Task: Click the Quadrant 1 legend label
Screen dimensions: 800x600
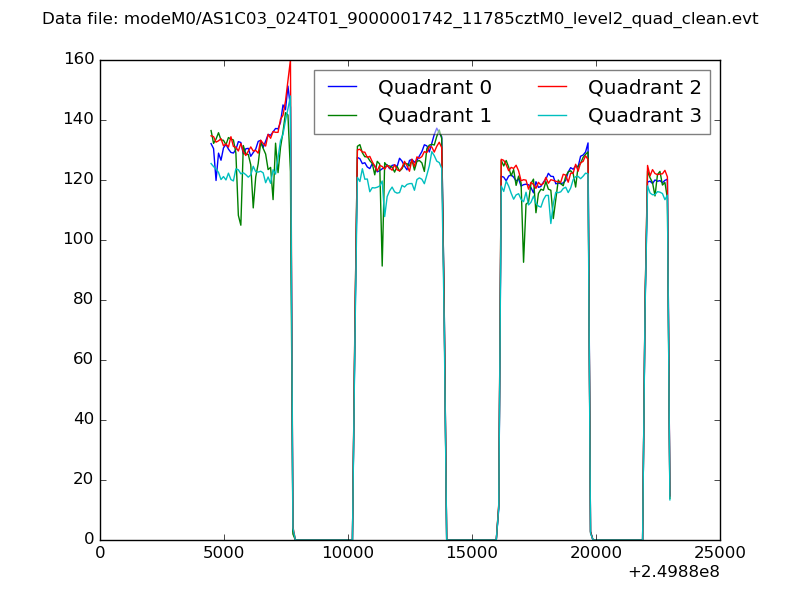Action: [434, 115]
